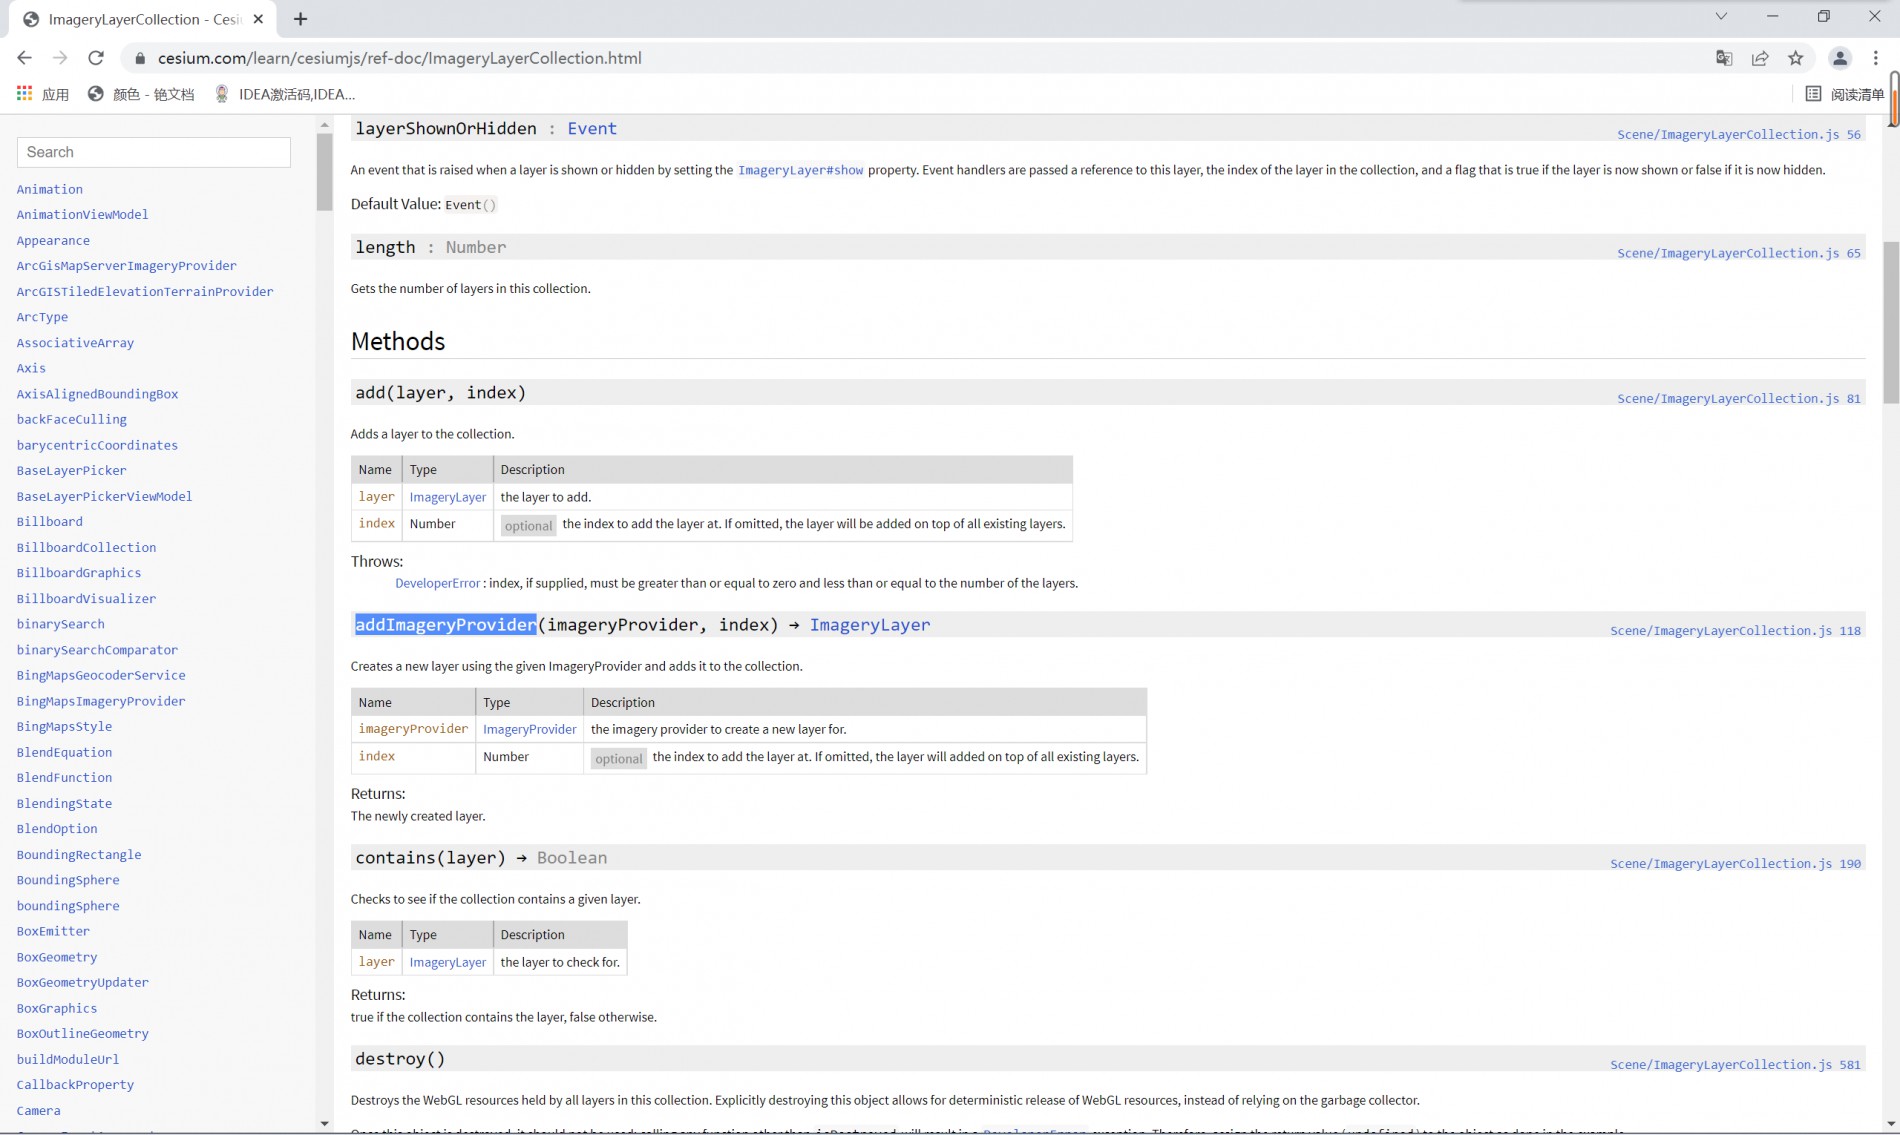Open source link ImageryLayerCollection.js 118
Image resolution: width=1900 pixels, height=1135 pixels.
click(x=1735, y=630)
